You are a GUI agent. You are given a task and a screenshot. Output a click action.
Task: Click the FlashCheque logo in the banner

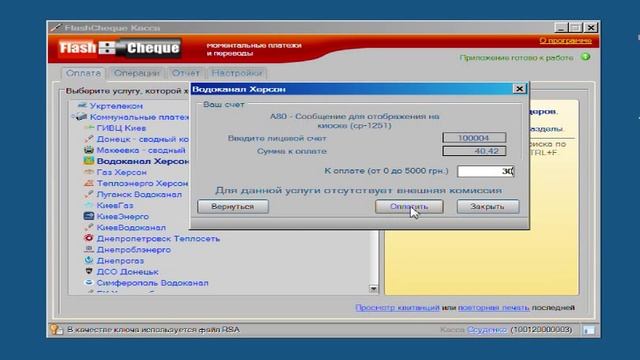click(119, 48)
